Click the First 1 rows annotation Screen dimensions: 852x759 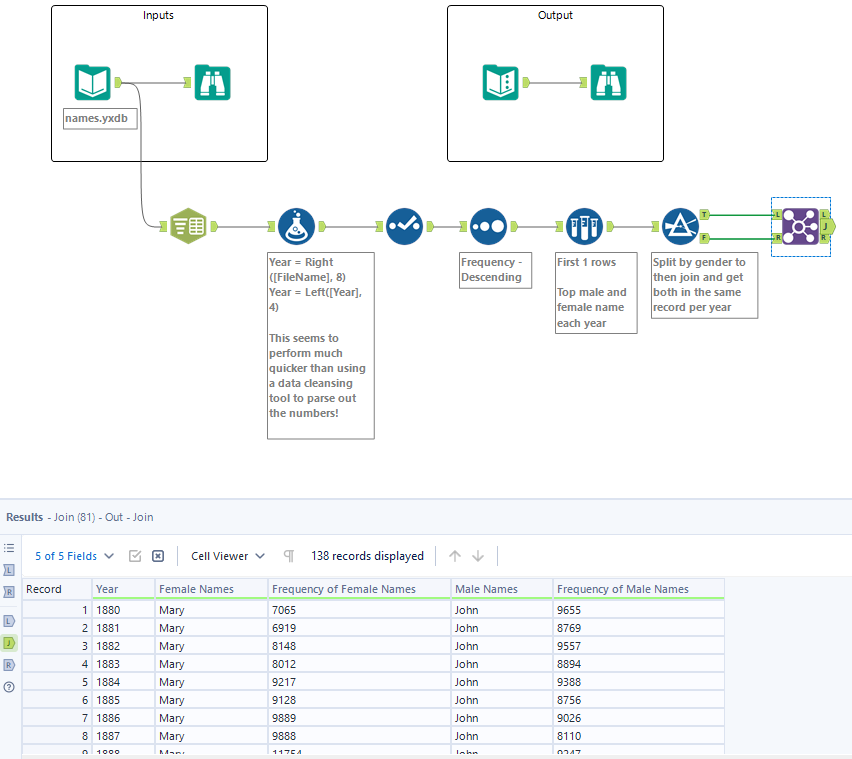[596, 293]
